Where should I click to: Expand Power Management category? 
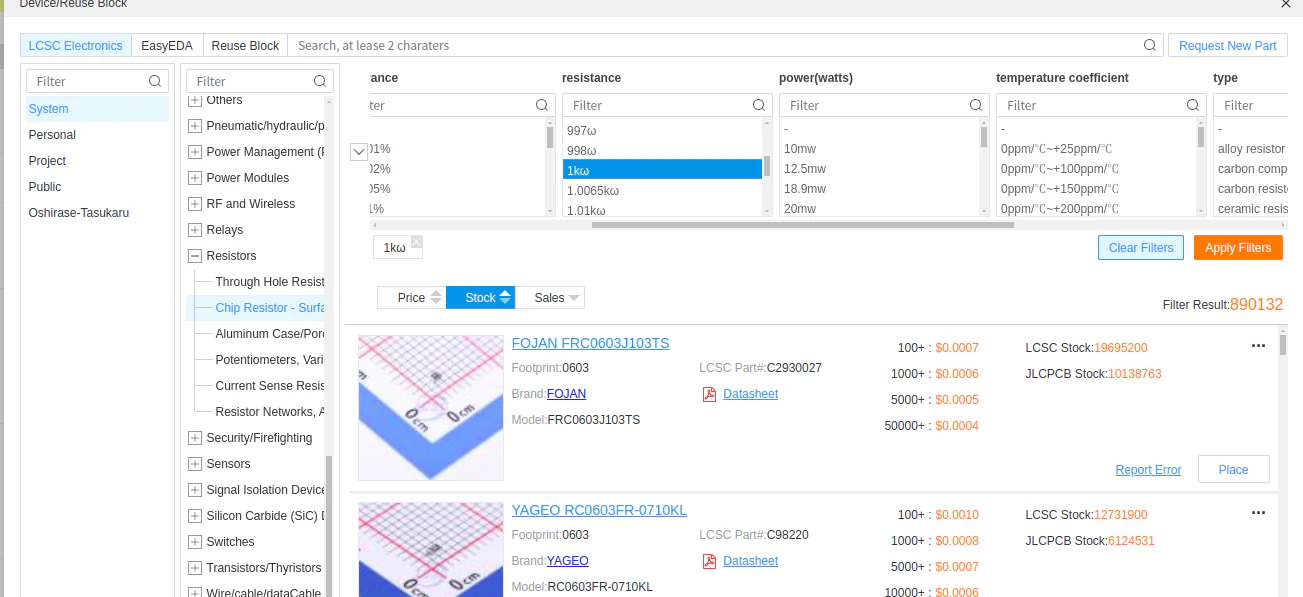pos(195,152)
